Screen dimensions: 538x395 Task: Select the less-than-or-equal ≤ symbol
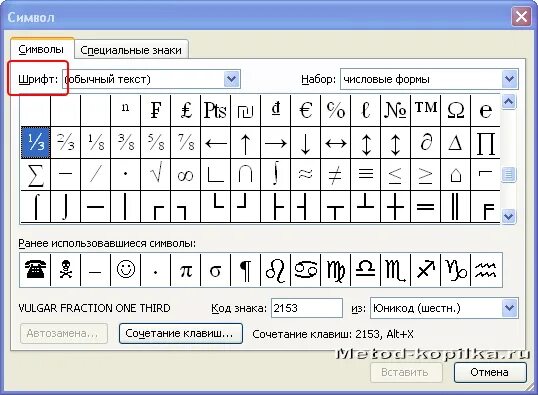coord(396,175)
